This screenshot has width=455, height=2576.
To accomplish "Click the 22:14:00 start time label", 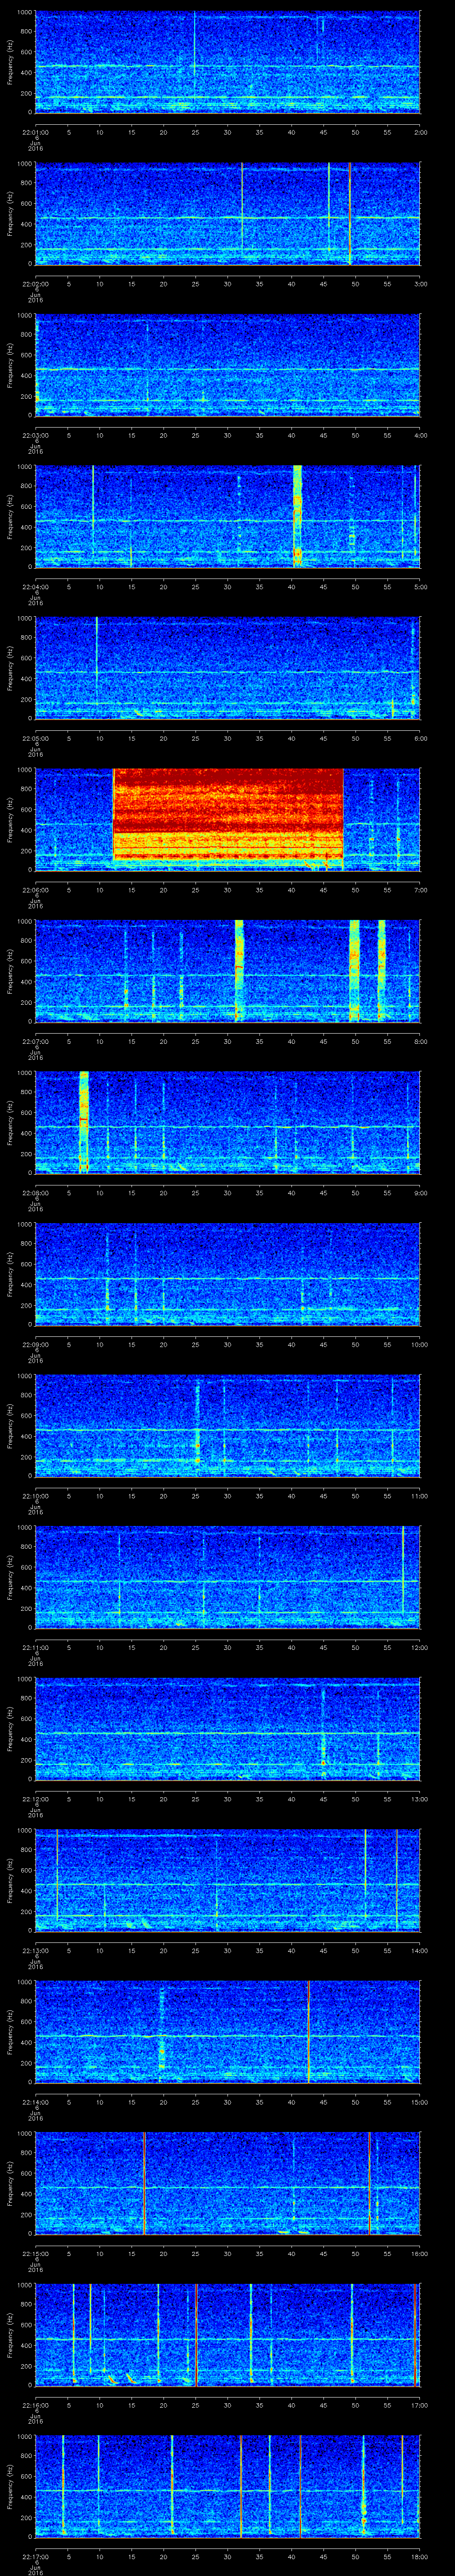I will (x=35, y=2101).
